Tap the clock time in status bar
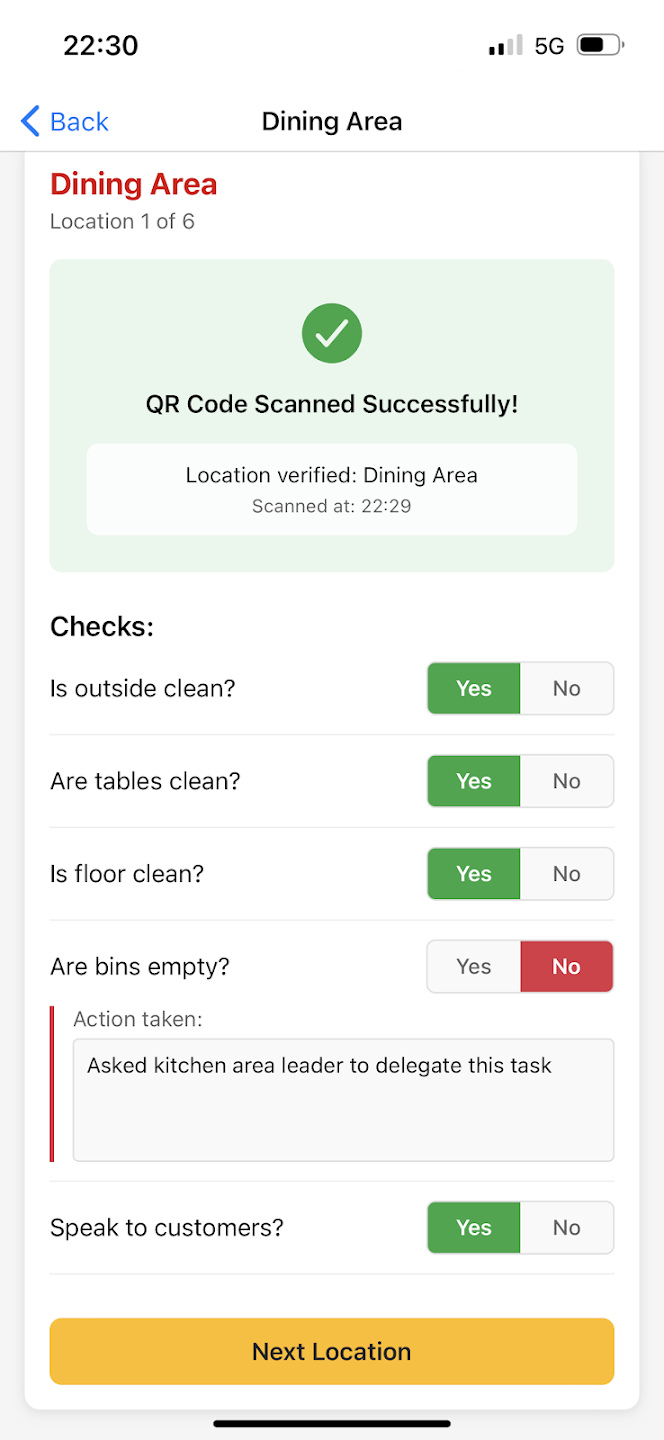Image resolution: width=664 pixels, height=1440 pixels. point(101,45)
